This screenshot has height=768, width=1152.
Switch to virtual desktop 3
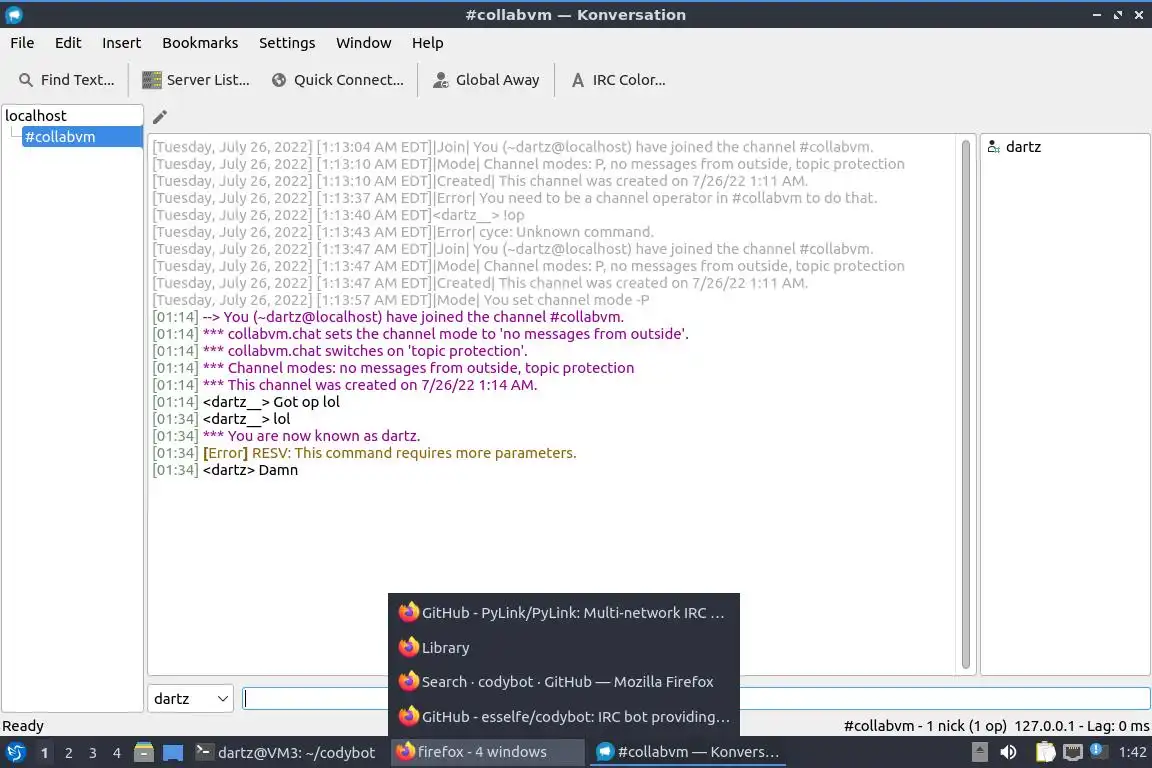(93, 753)
